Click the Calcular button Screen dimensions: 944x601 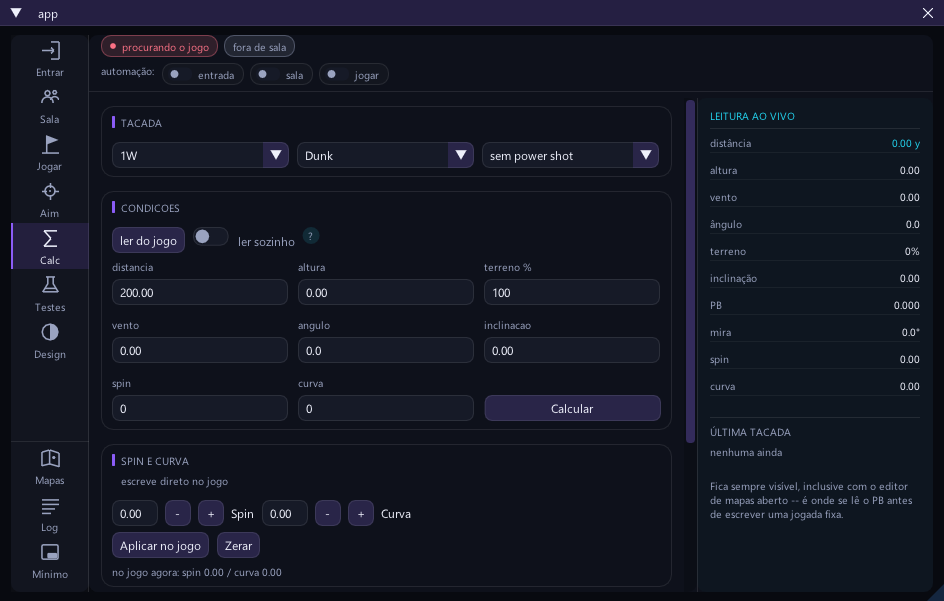572,408
